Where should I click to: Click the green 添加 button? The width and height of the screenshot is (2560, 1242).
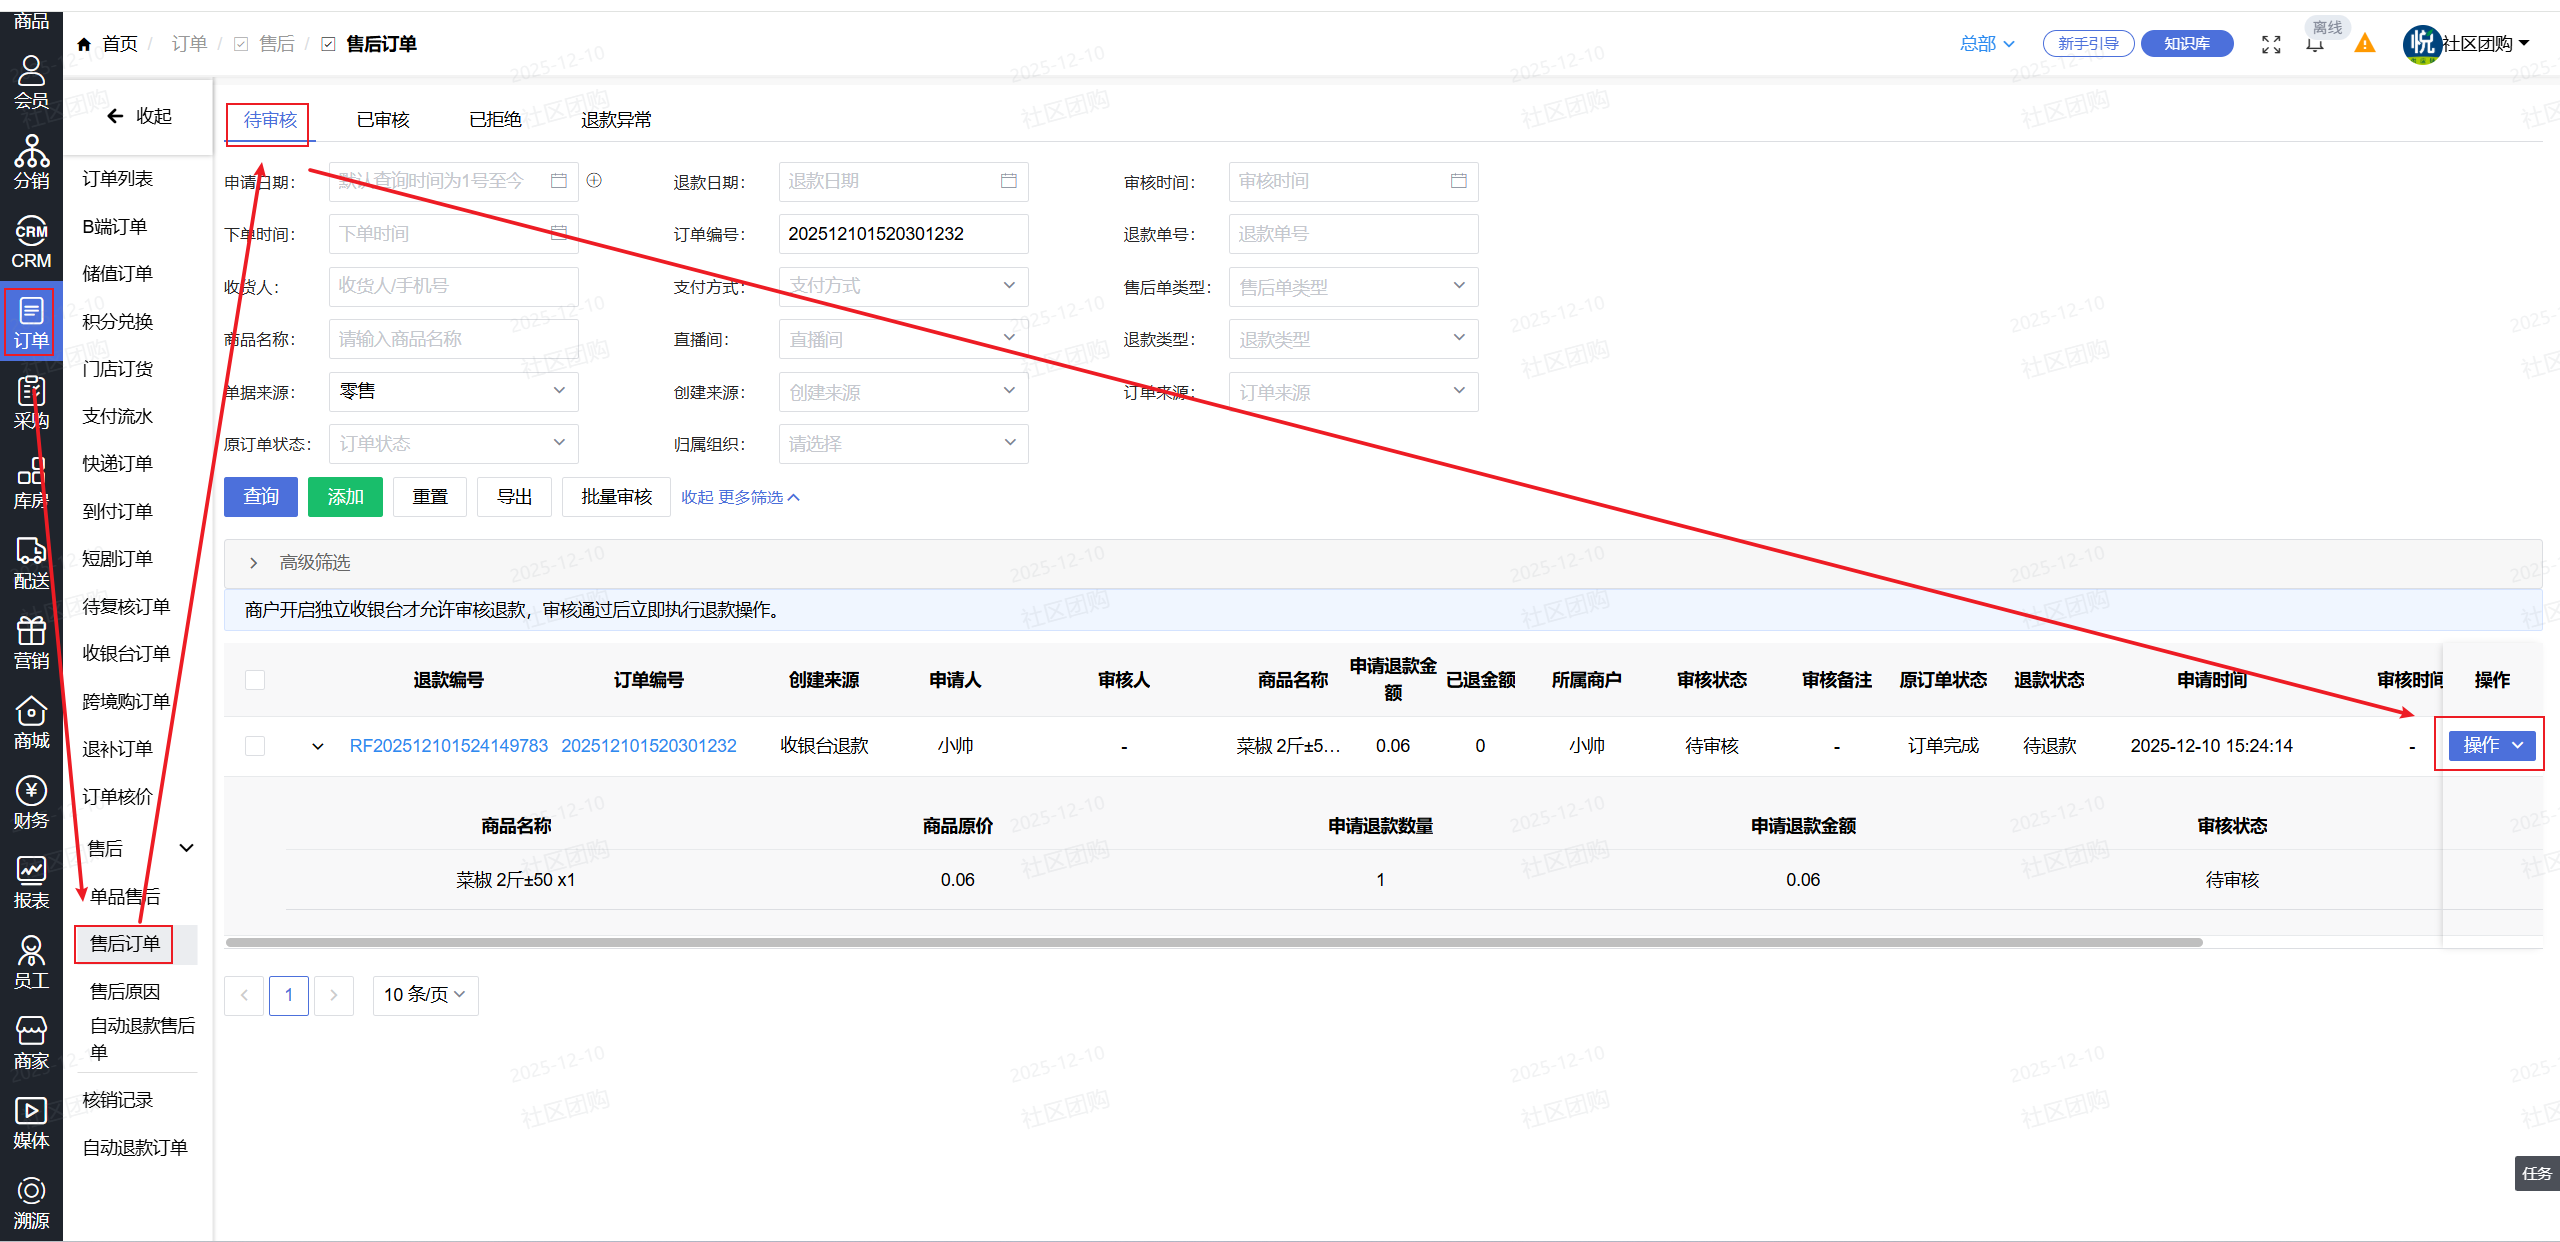click(345, 497)
